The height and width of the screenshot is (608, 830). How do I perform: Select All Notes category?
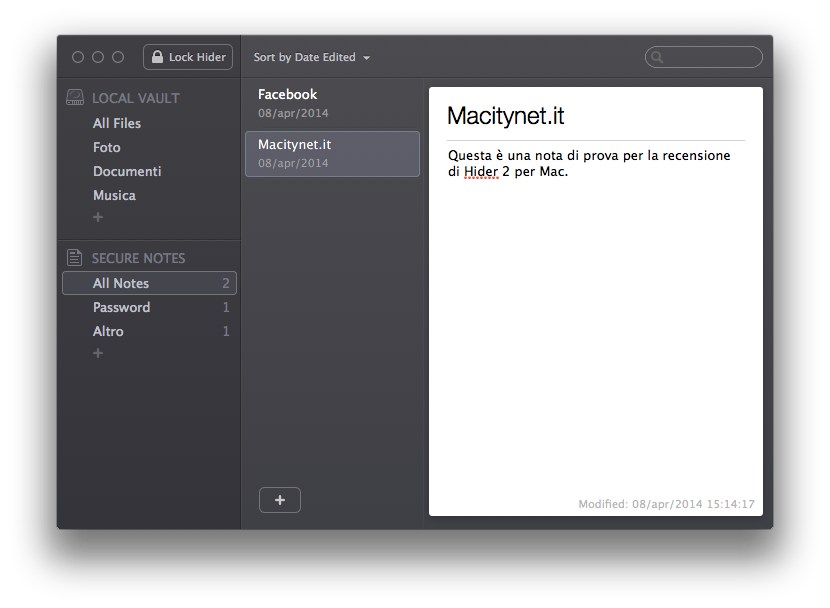point(149,283)
